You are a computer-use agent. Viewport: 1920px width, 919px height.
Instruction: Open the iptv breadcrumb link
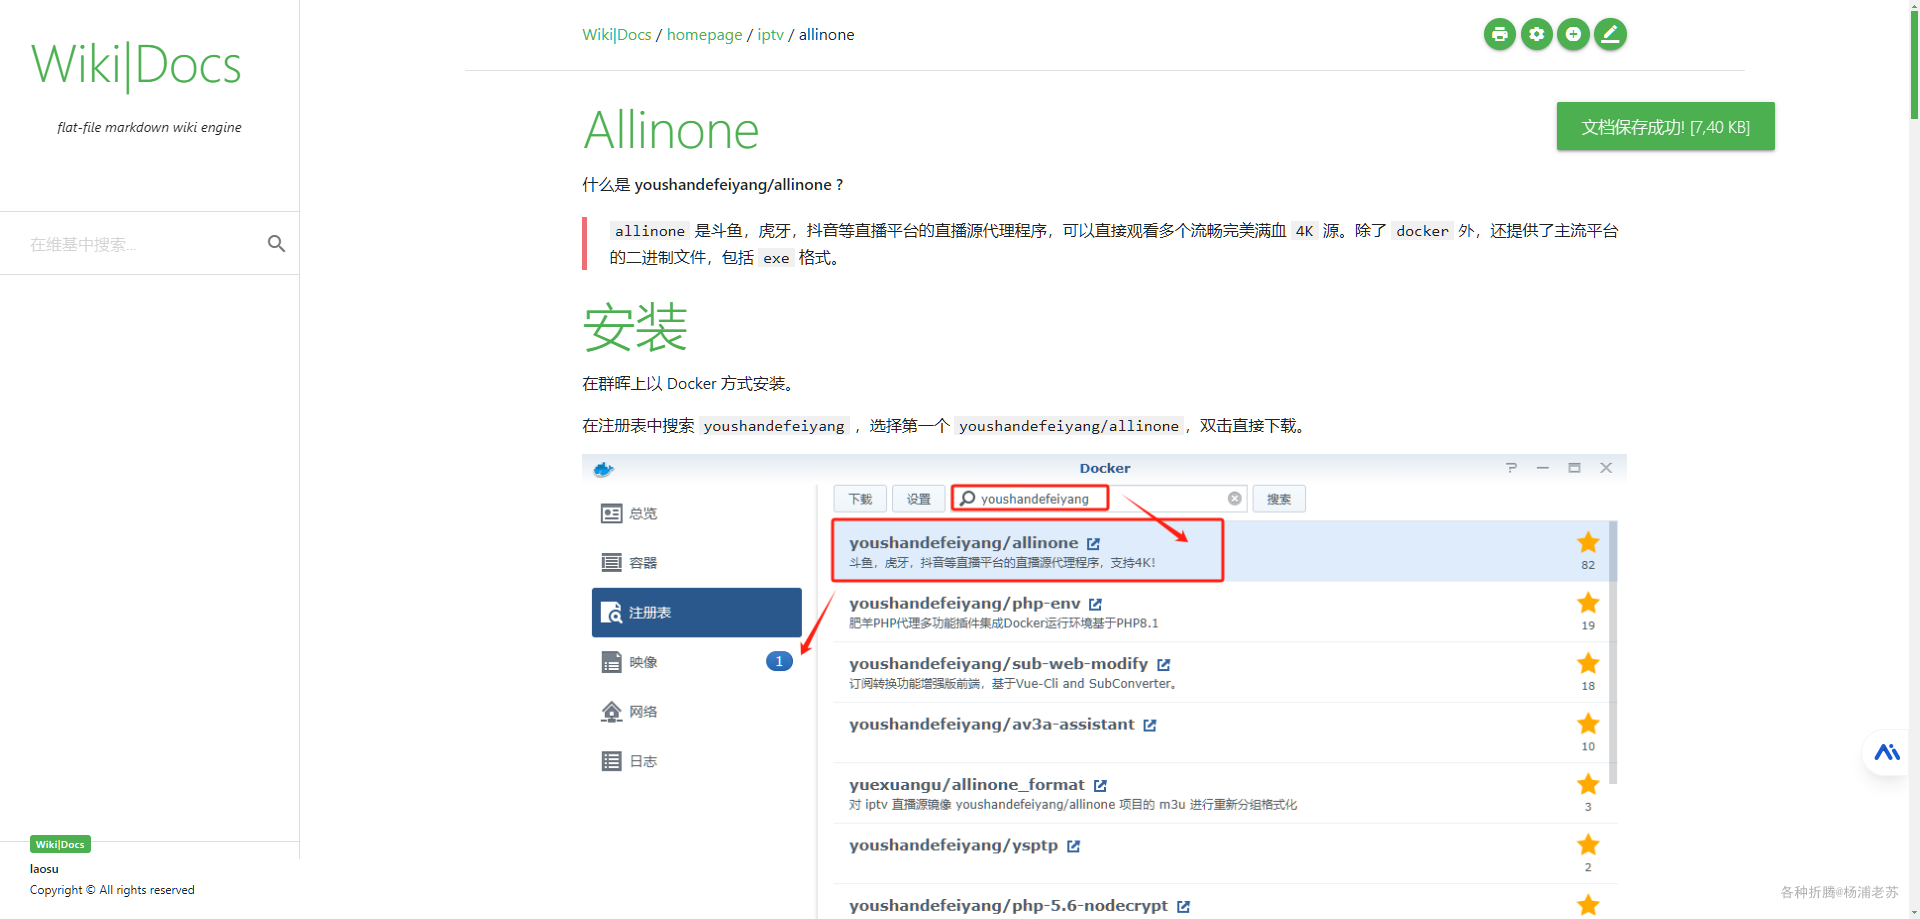pyautogui.click(x=770, y=34)
